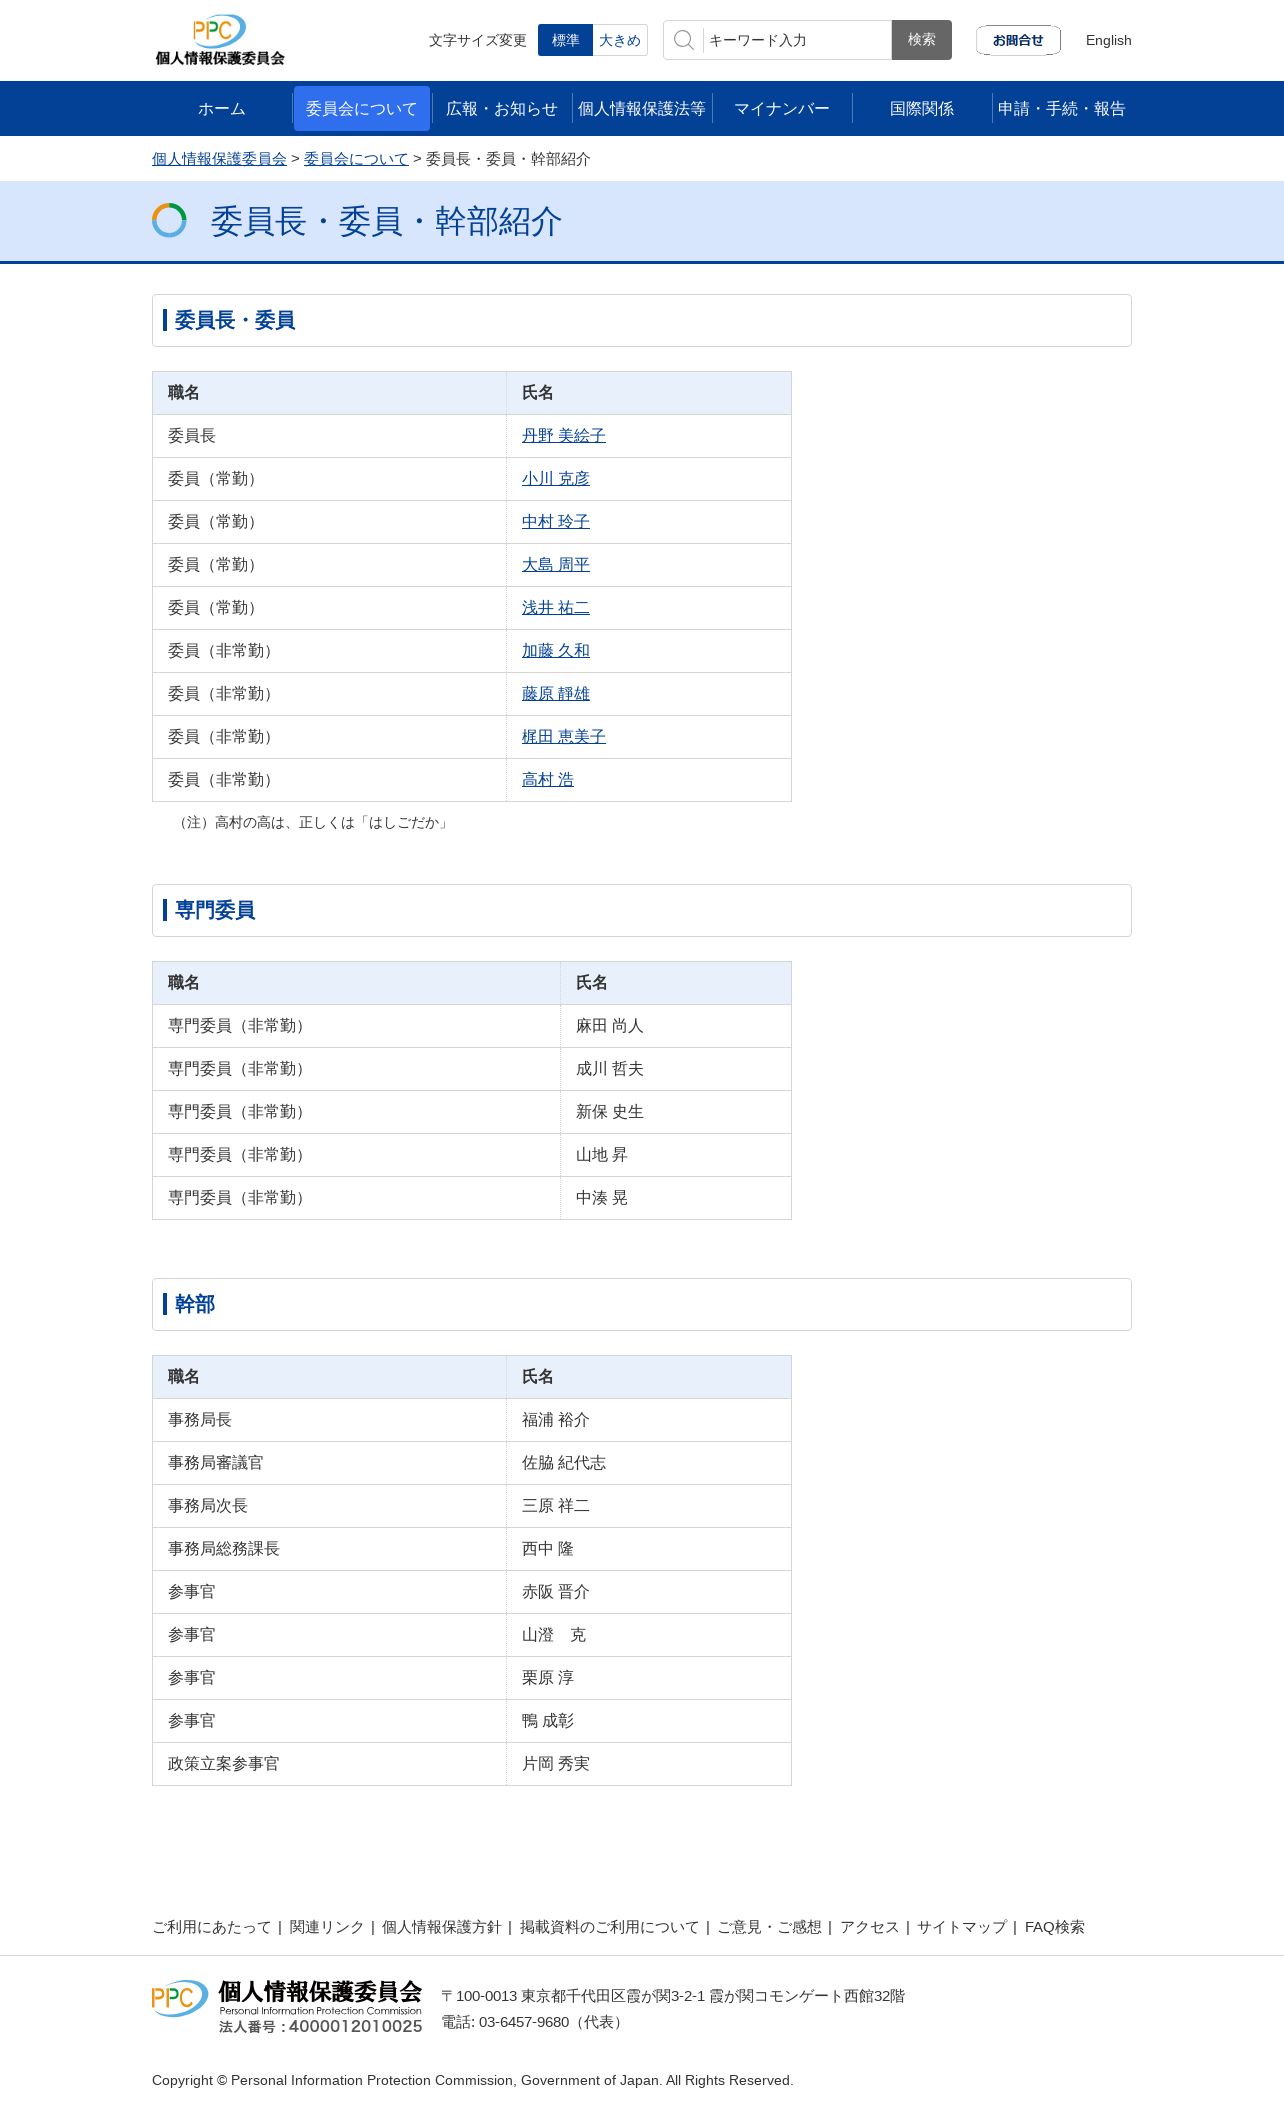Click the 片岡 秀実 name cell
The height and width of the screenshot is (2122, 1284).
click(x=649, y=1764)
